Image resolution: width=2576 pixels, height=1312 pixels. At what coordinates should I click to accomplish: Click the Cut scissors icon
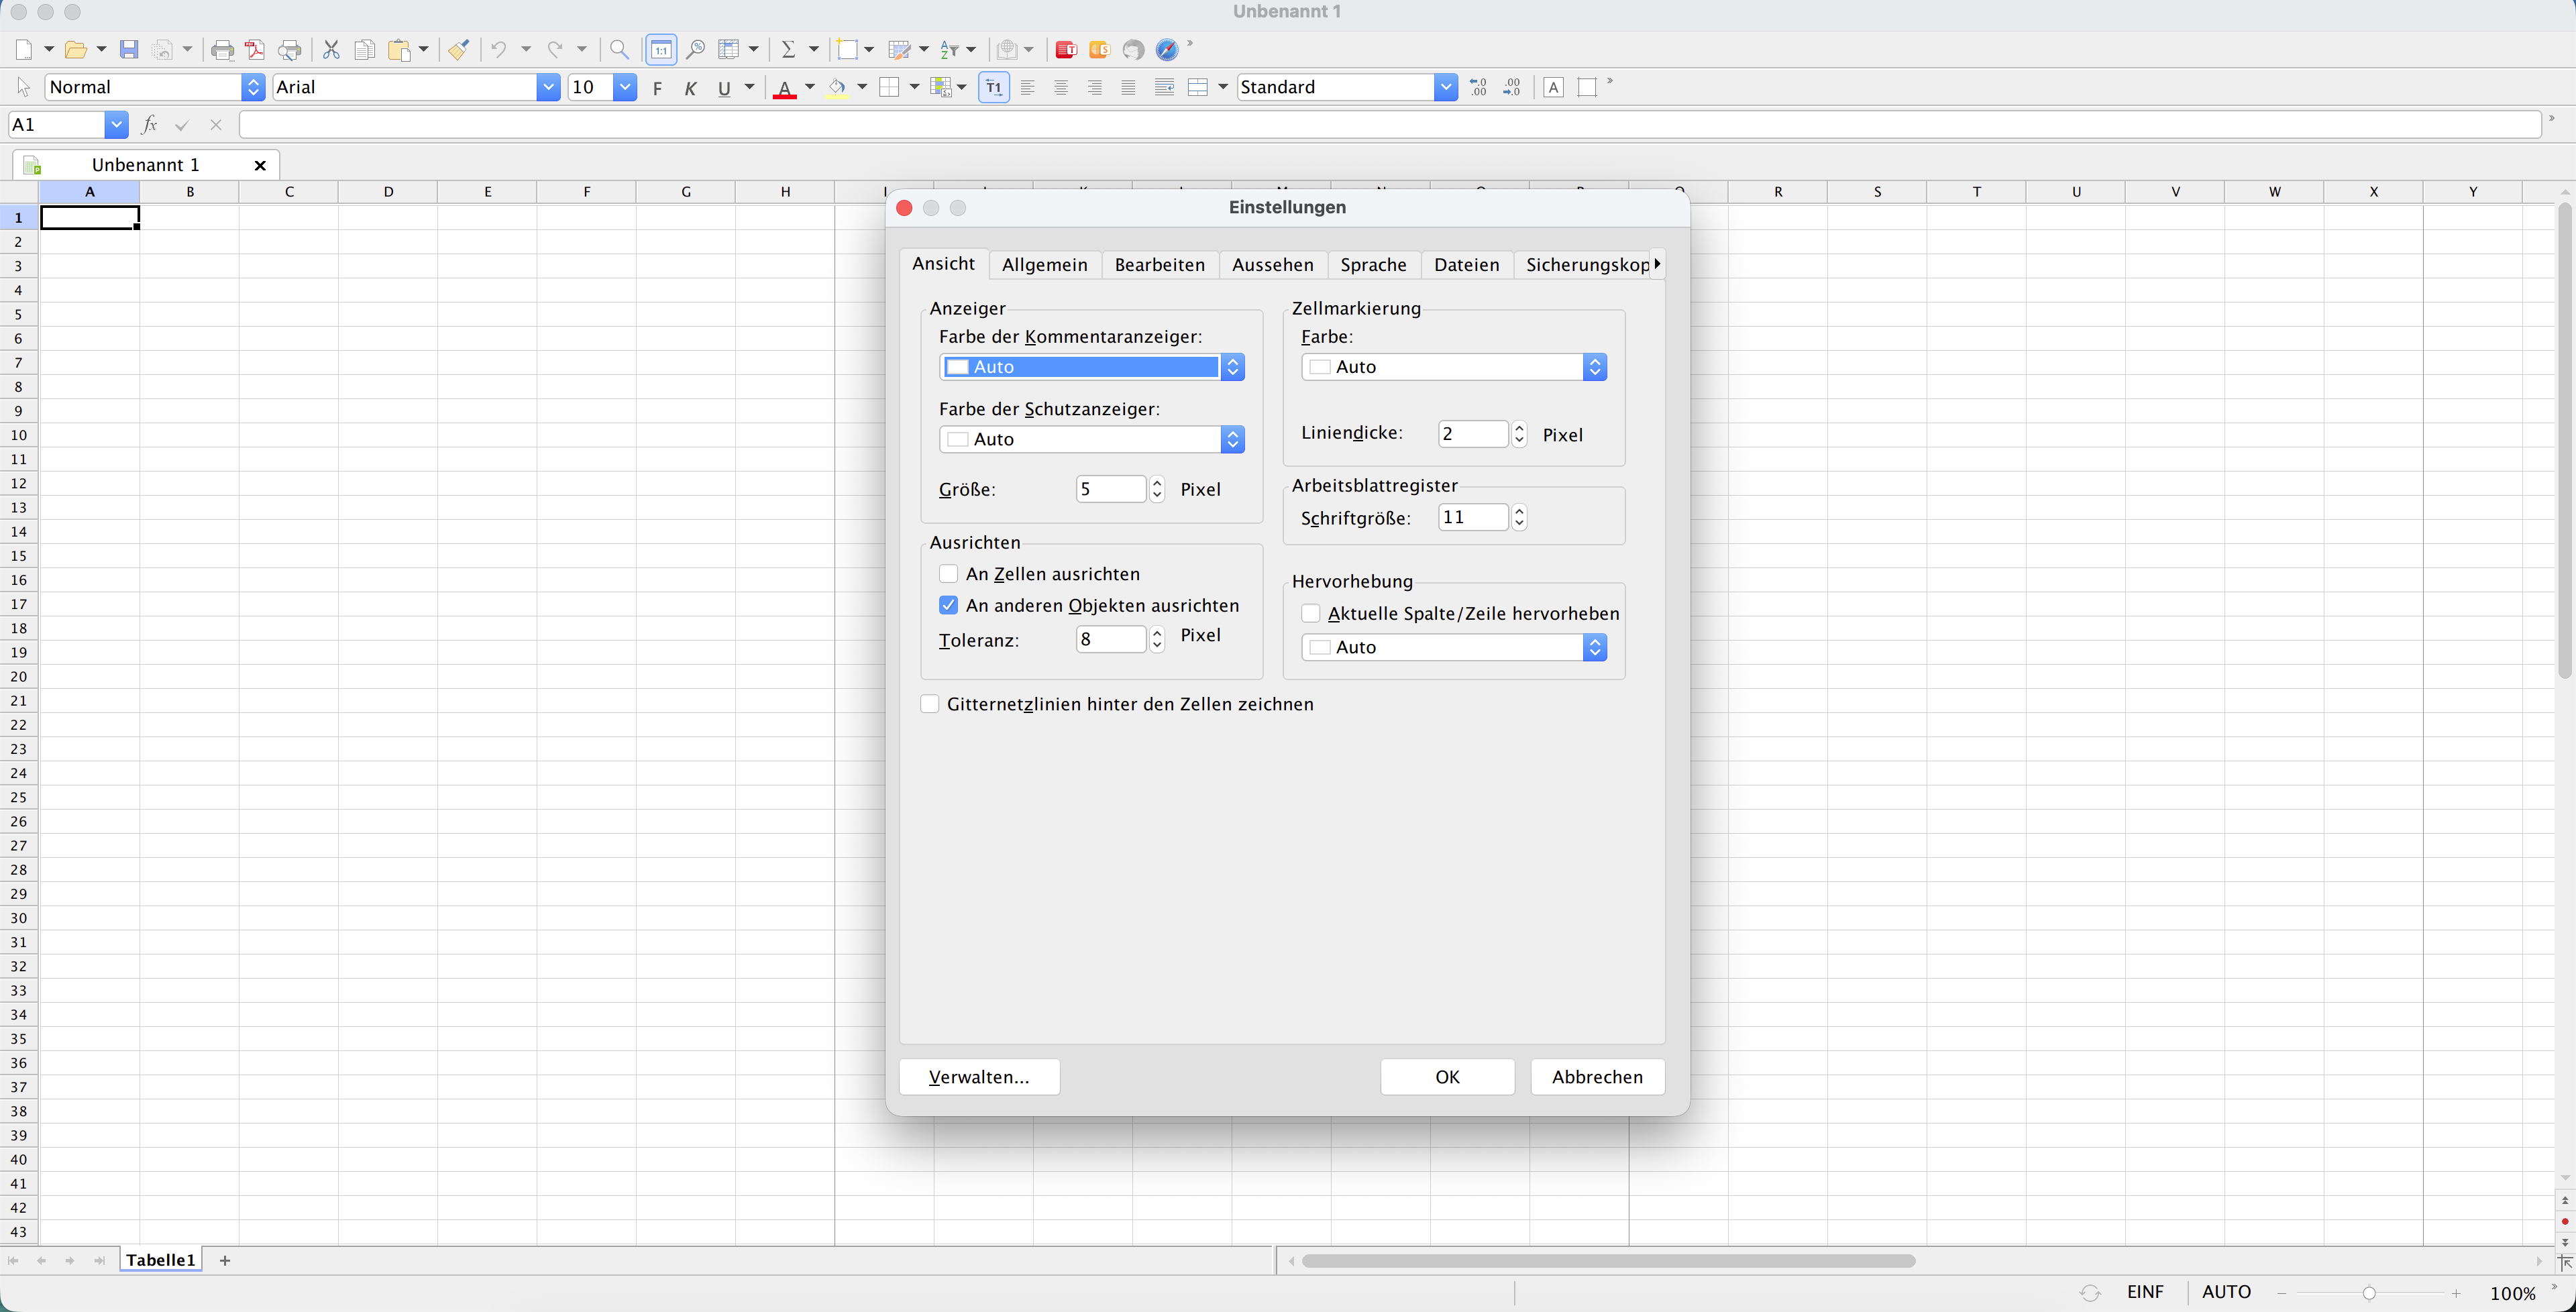(x=331, y=50)
